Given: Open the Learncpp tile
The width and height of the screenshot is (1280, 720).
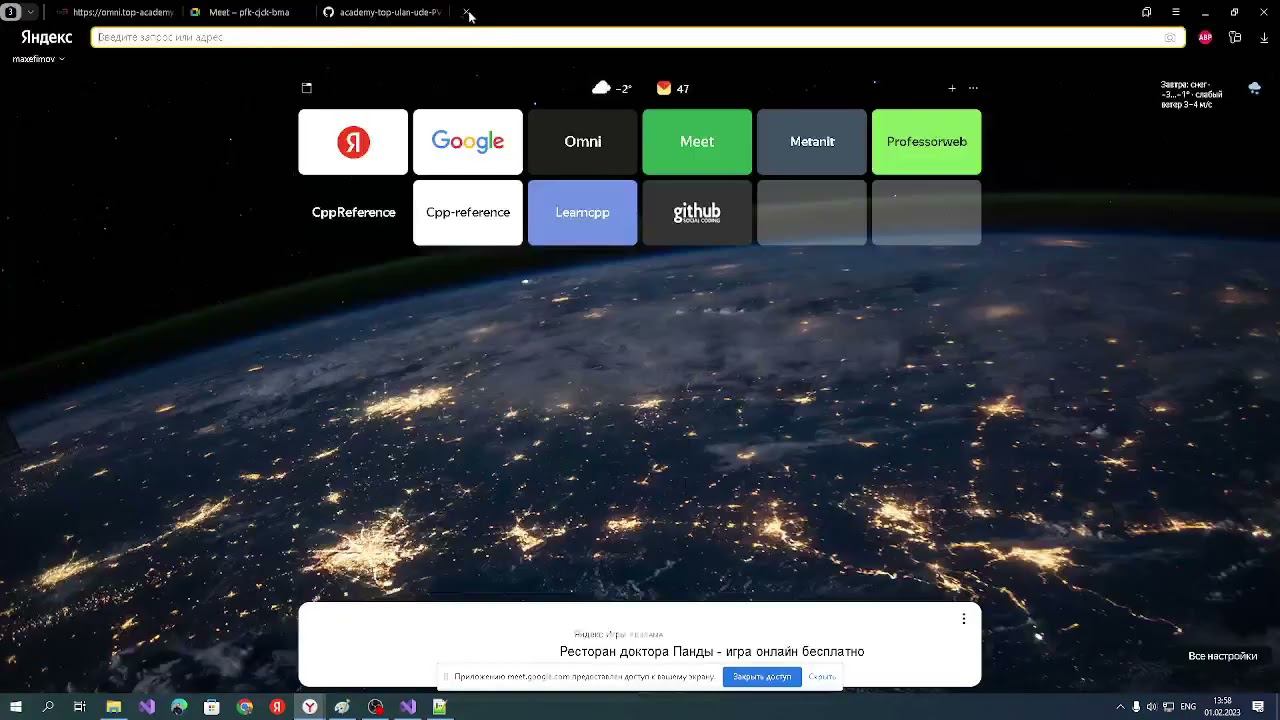Looking at the screenshot, I should (x=582, y=212).
